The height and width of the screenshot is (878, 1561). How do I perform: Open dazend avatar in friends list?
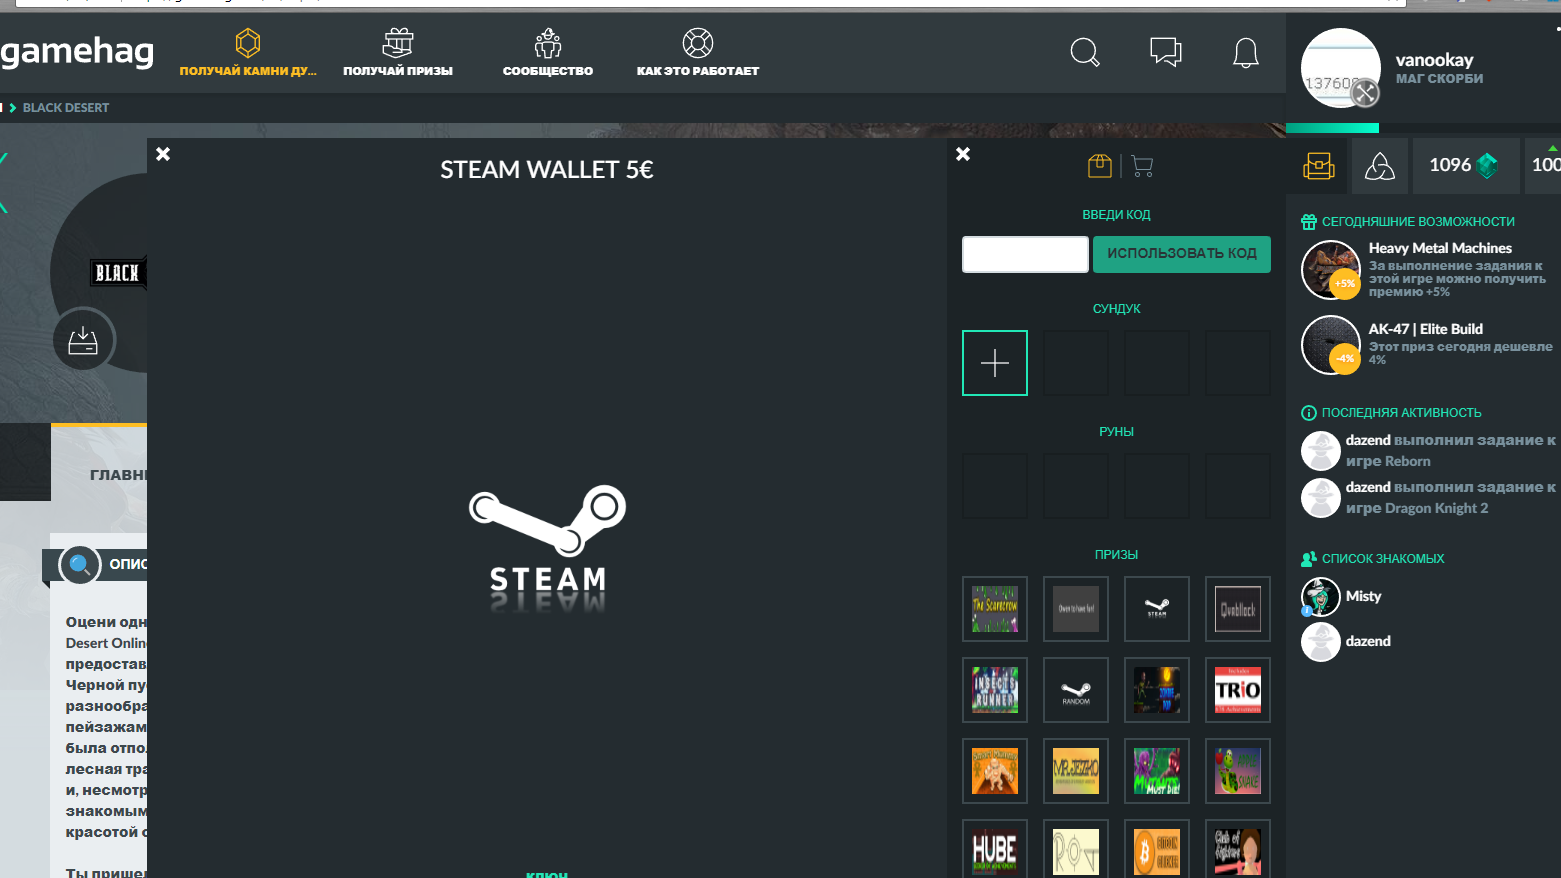1320,642
